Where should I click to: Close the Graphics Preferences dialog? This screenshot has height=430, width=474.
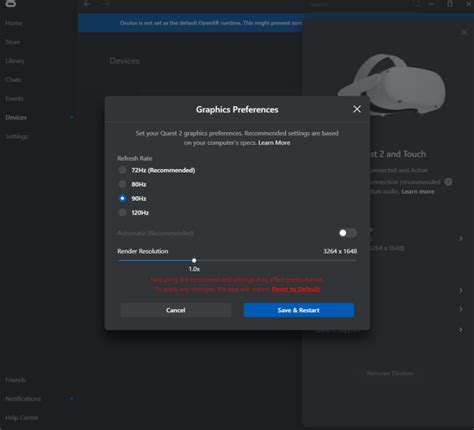click(x=357, y=109)
